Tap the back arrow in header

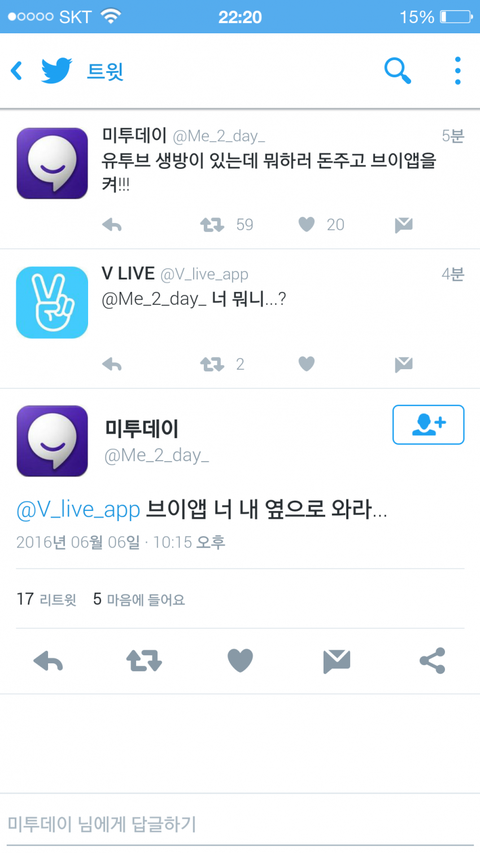click(x=17, y=71)
